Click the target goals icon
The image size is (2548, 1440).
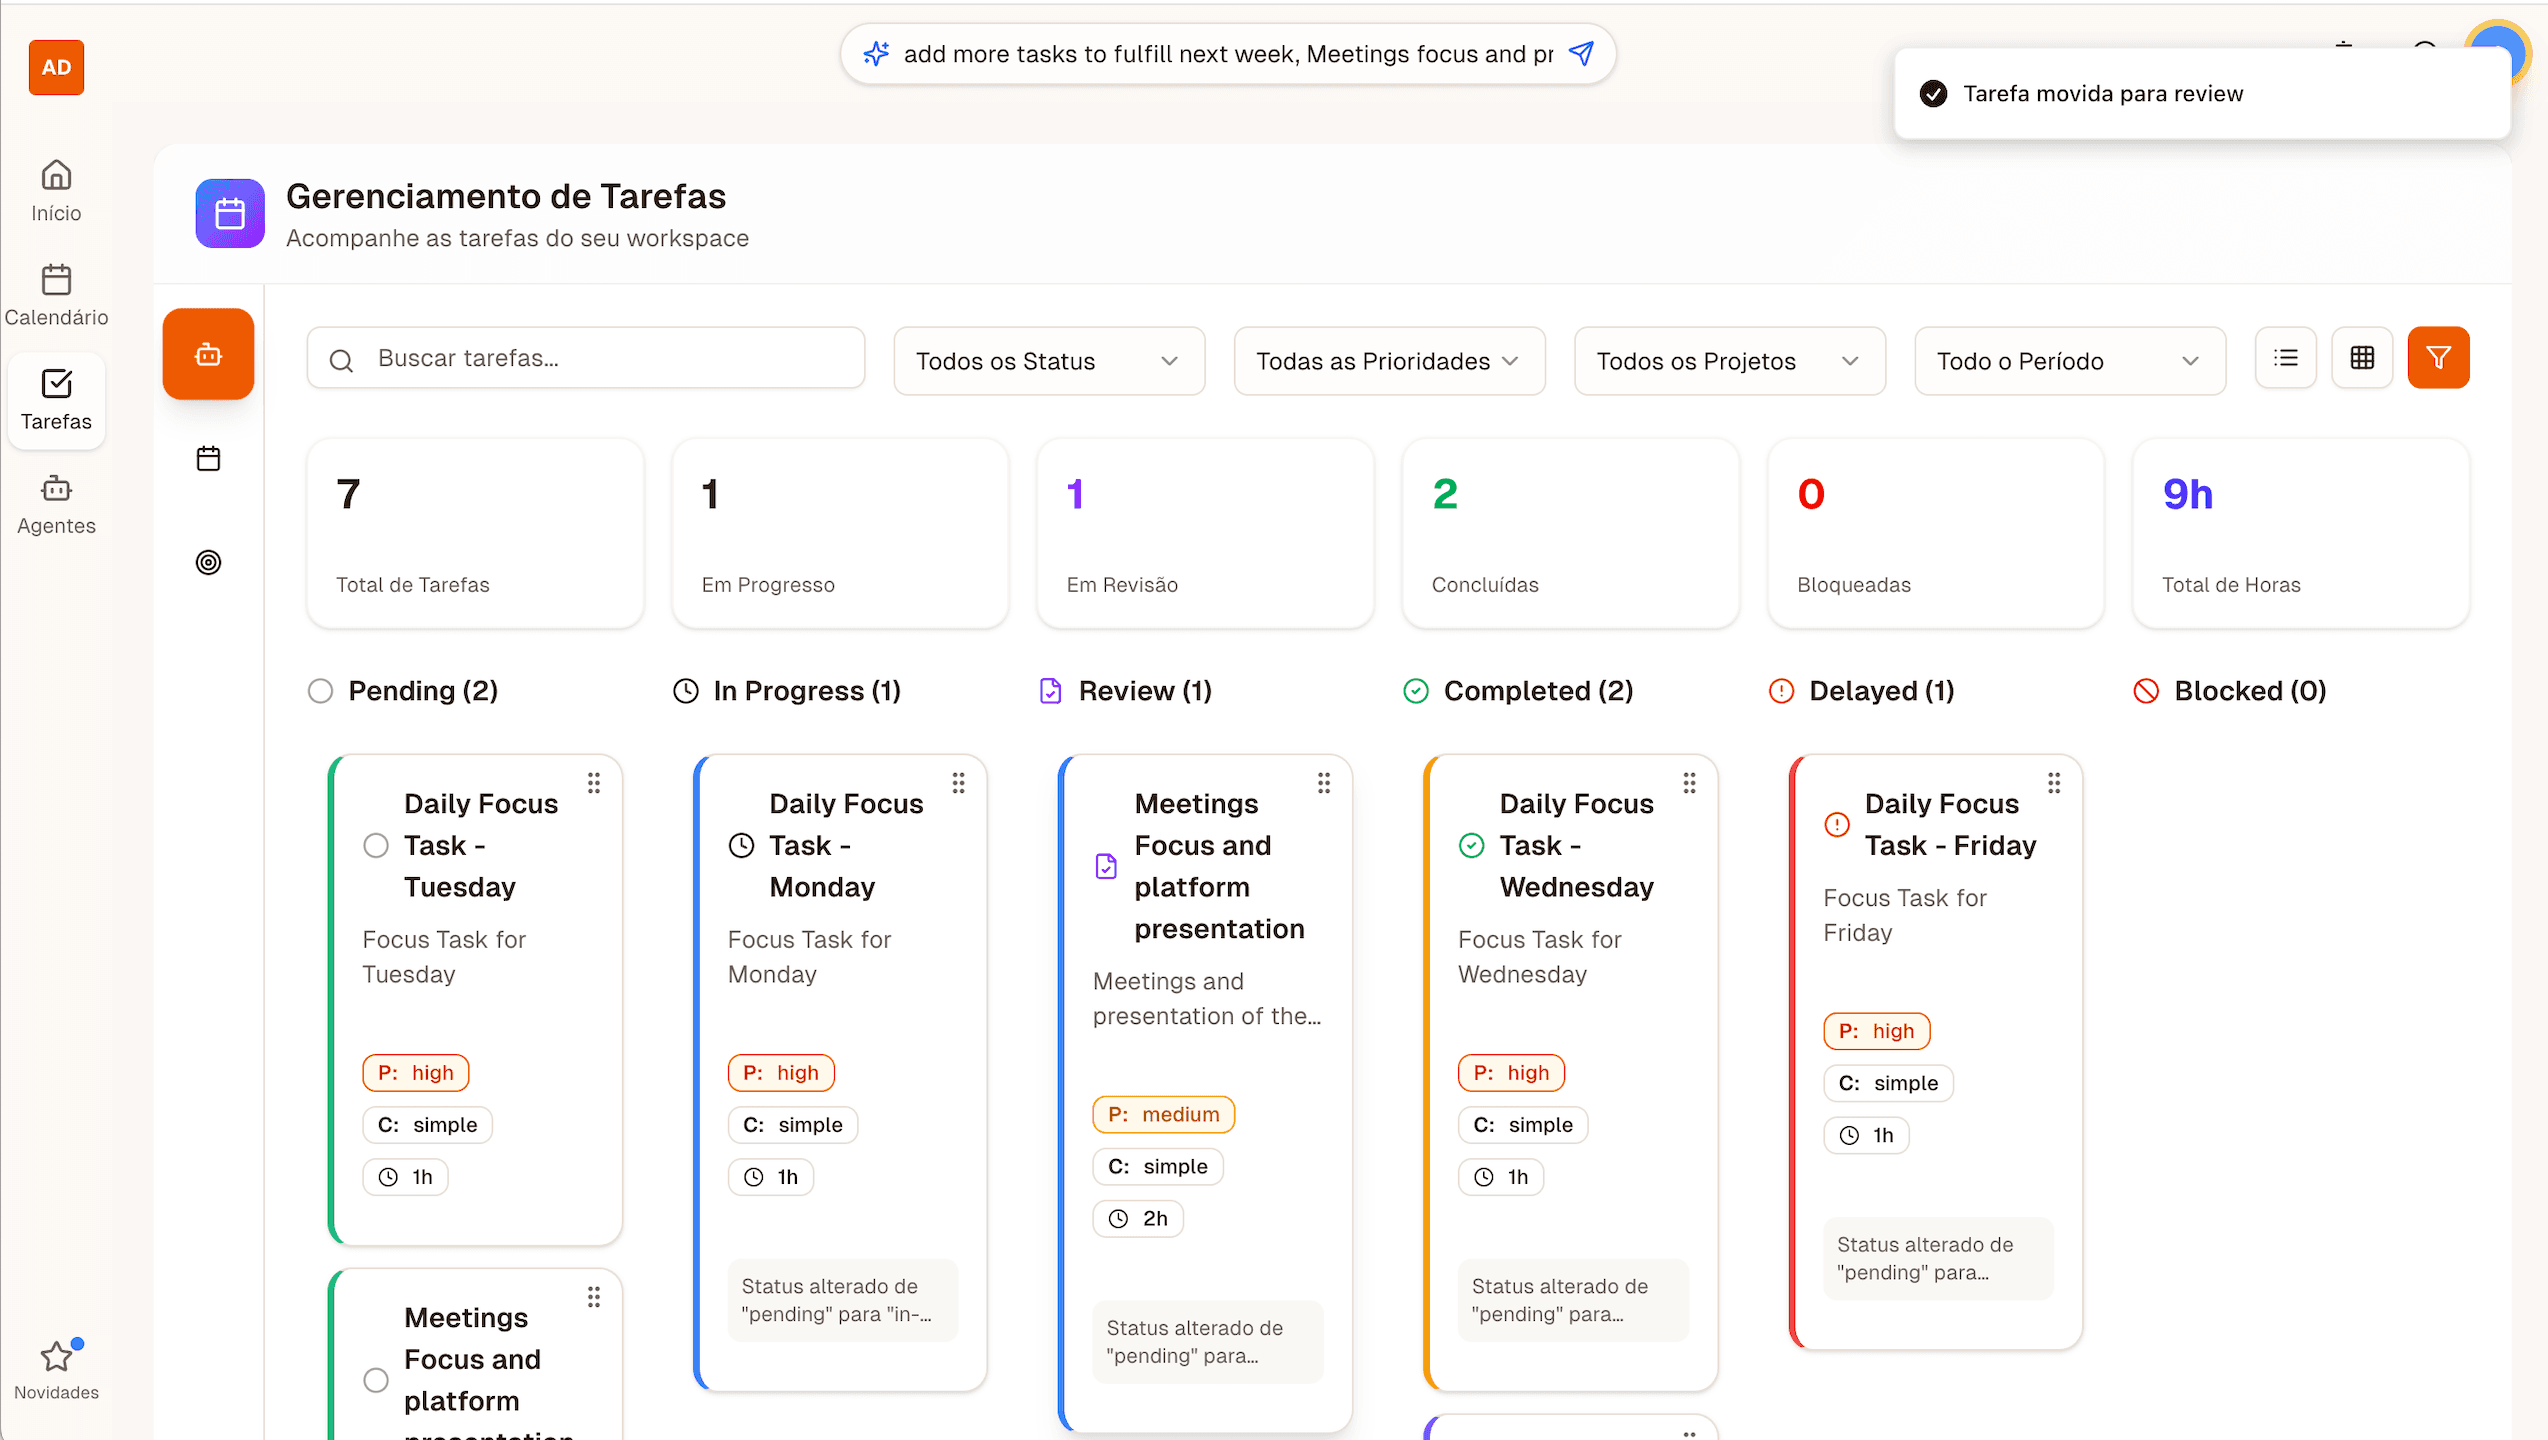coord(208,562)
